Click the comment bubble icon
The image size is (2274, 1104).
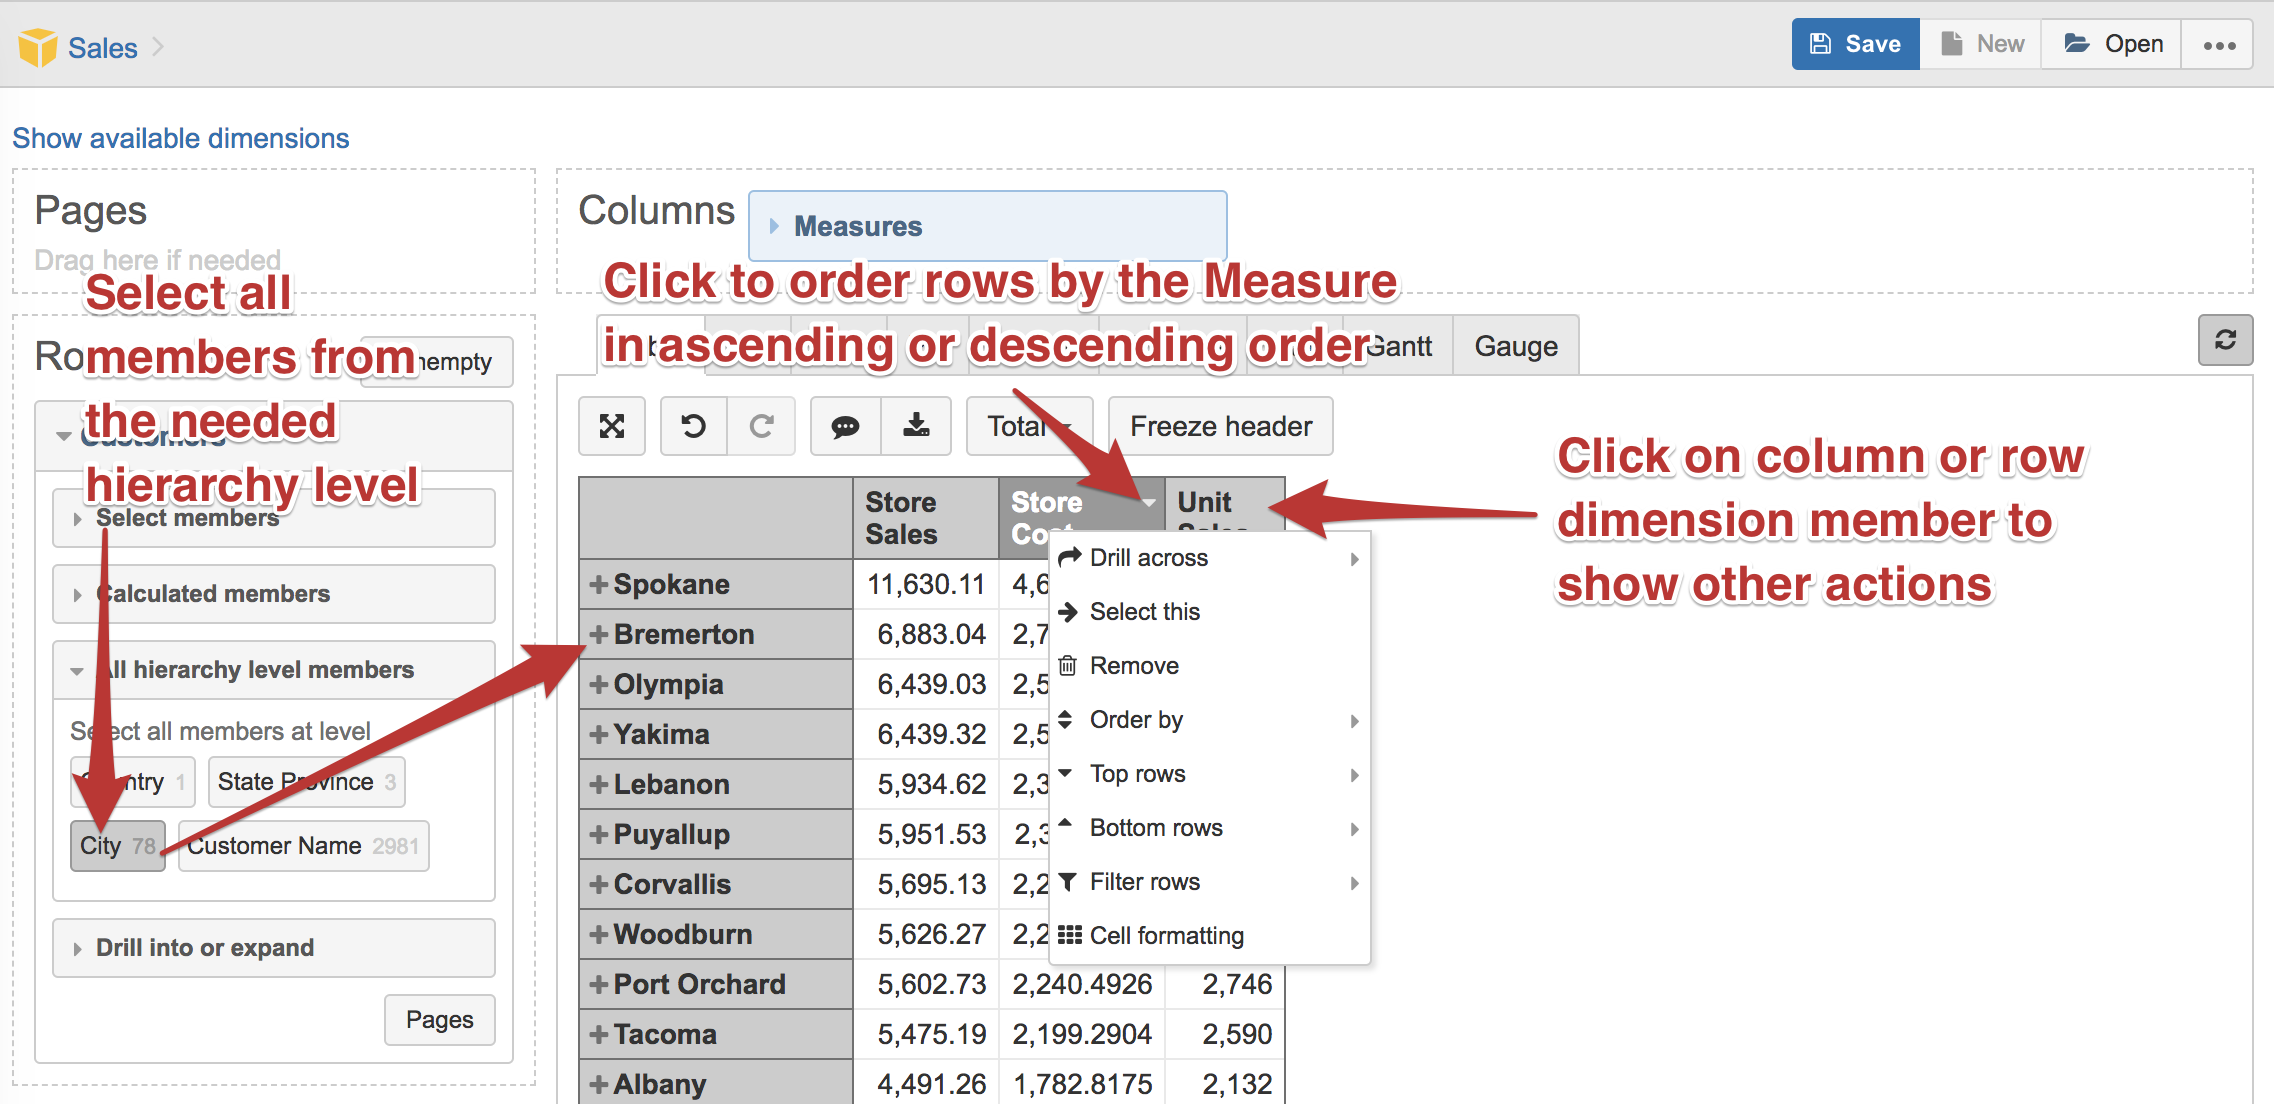tap(845, 426)
